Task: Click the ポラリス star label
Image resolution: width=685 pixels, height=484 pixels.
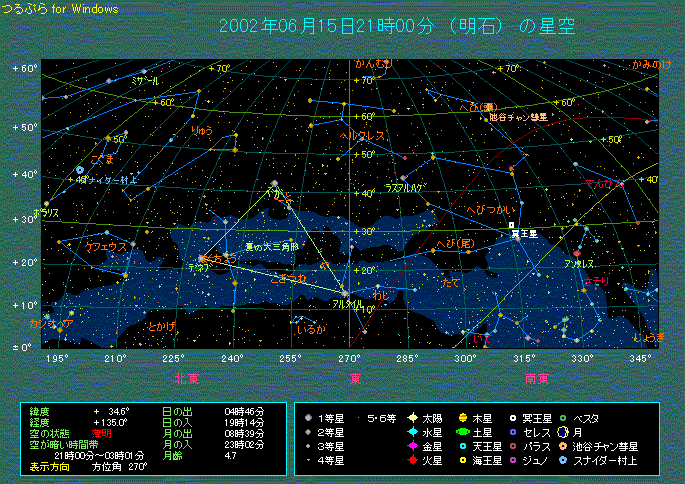Action: pos(46,213)
